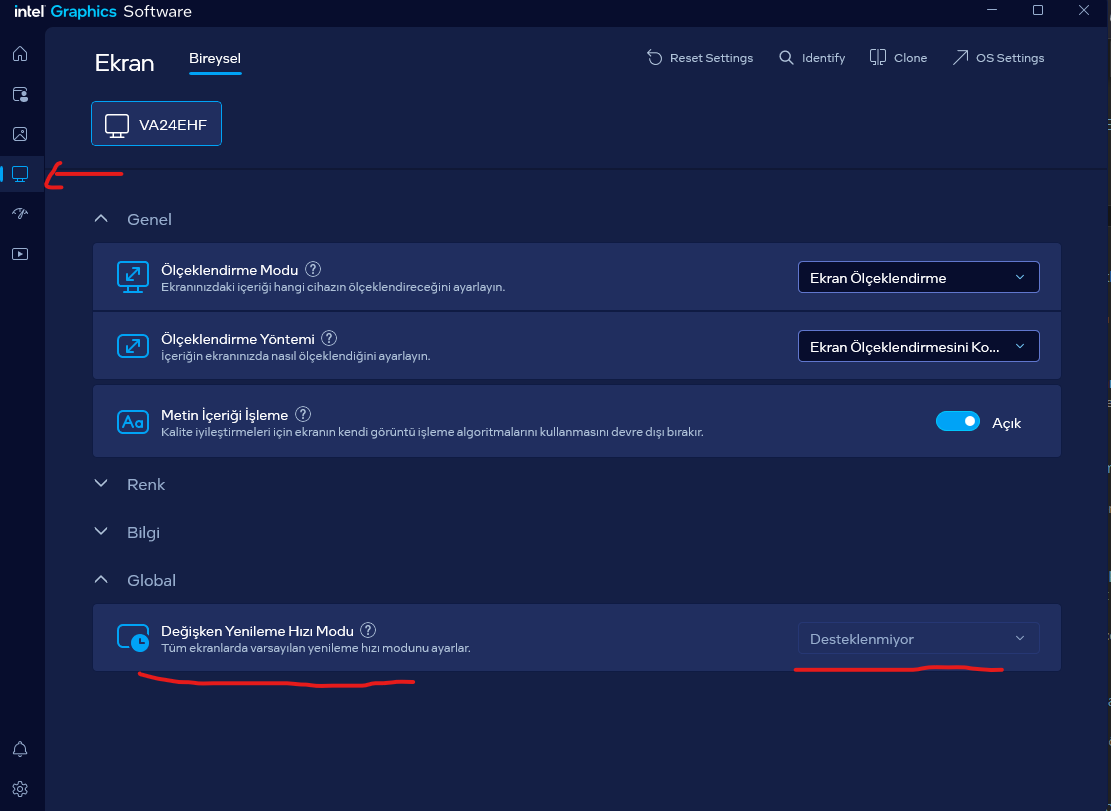The height and width of the screenshot is (811, 1111).
Task: Minimize the Intel Graphics Software window
Action: pyautogui.click(x=992, y=10)
